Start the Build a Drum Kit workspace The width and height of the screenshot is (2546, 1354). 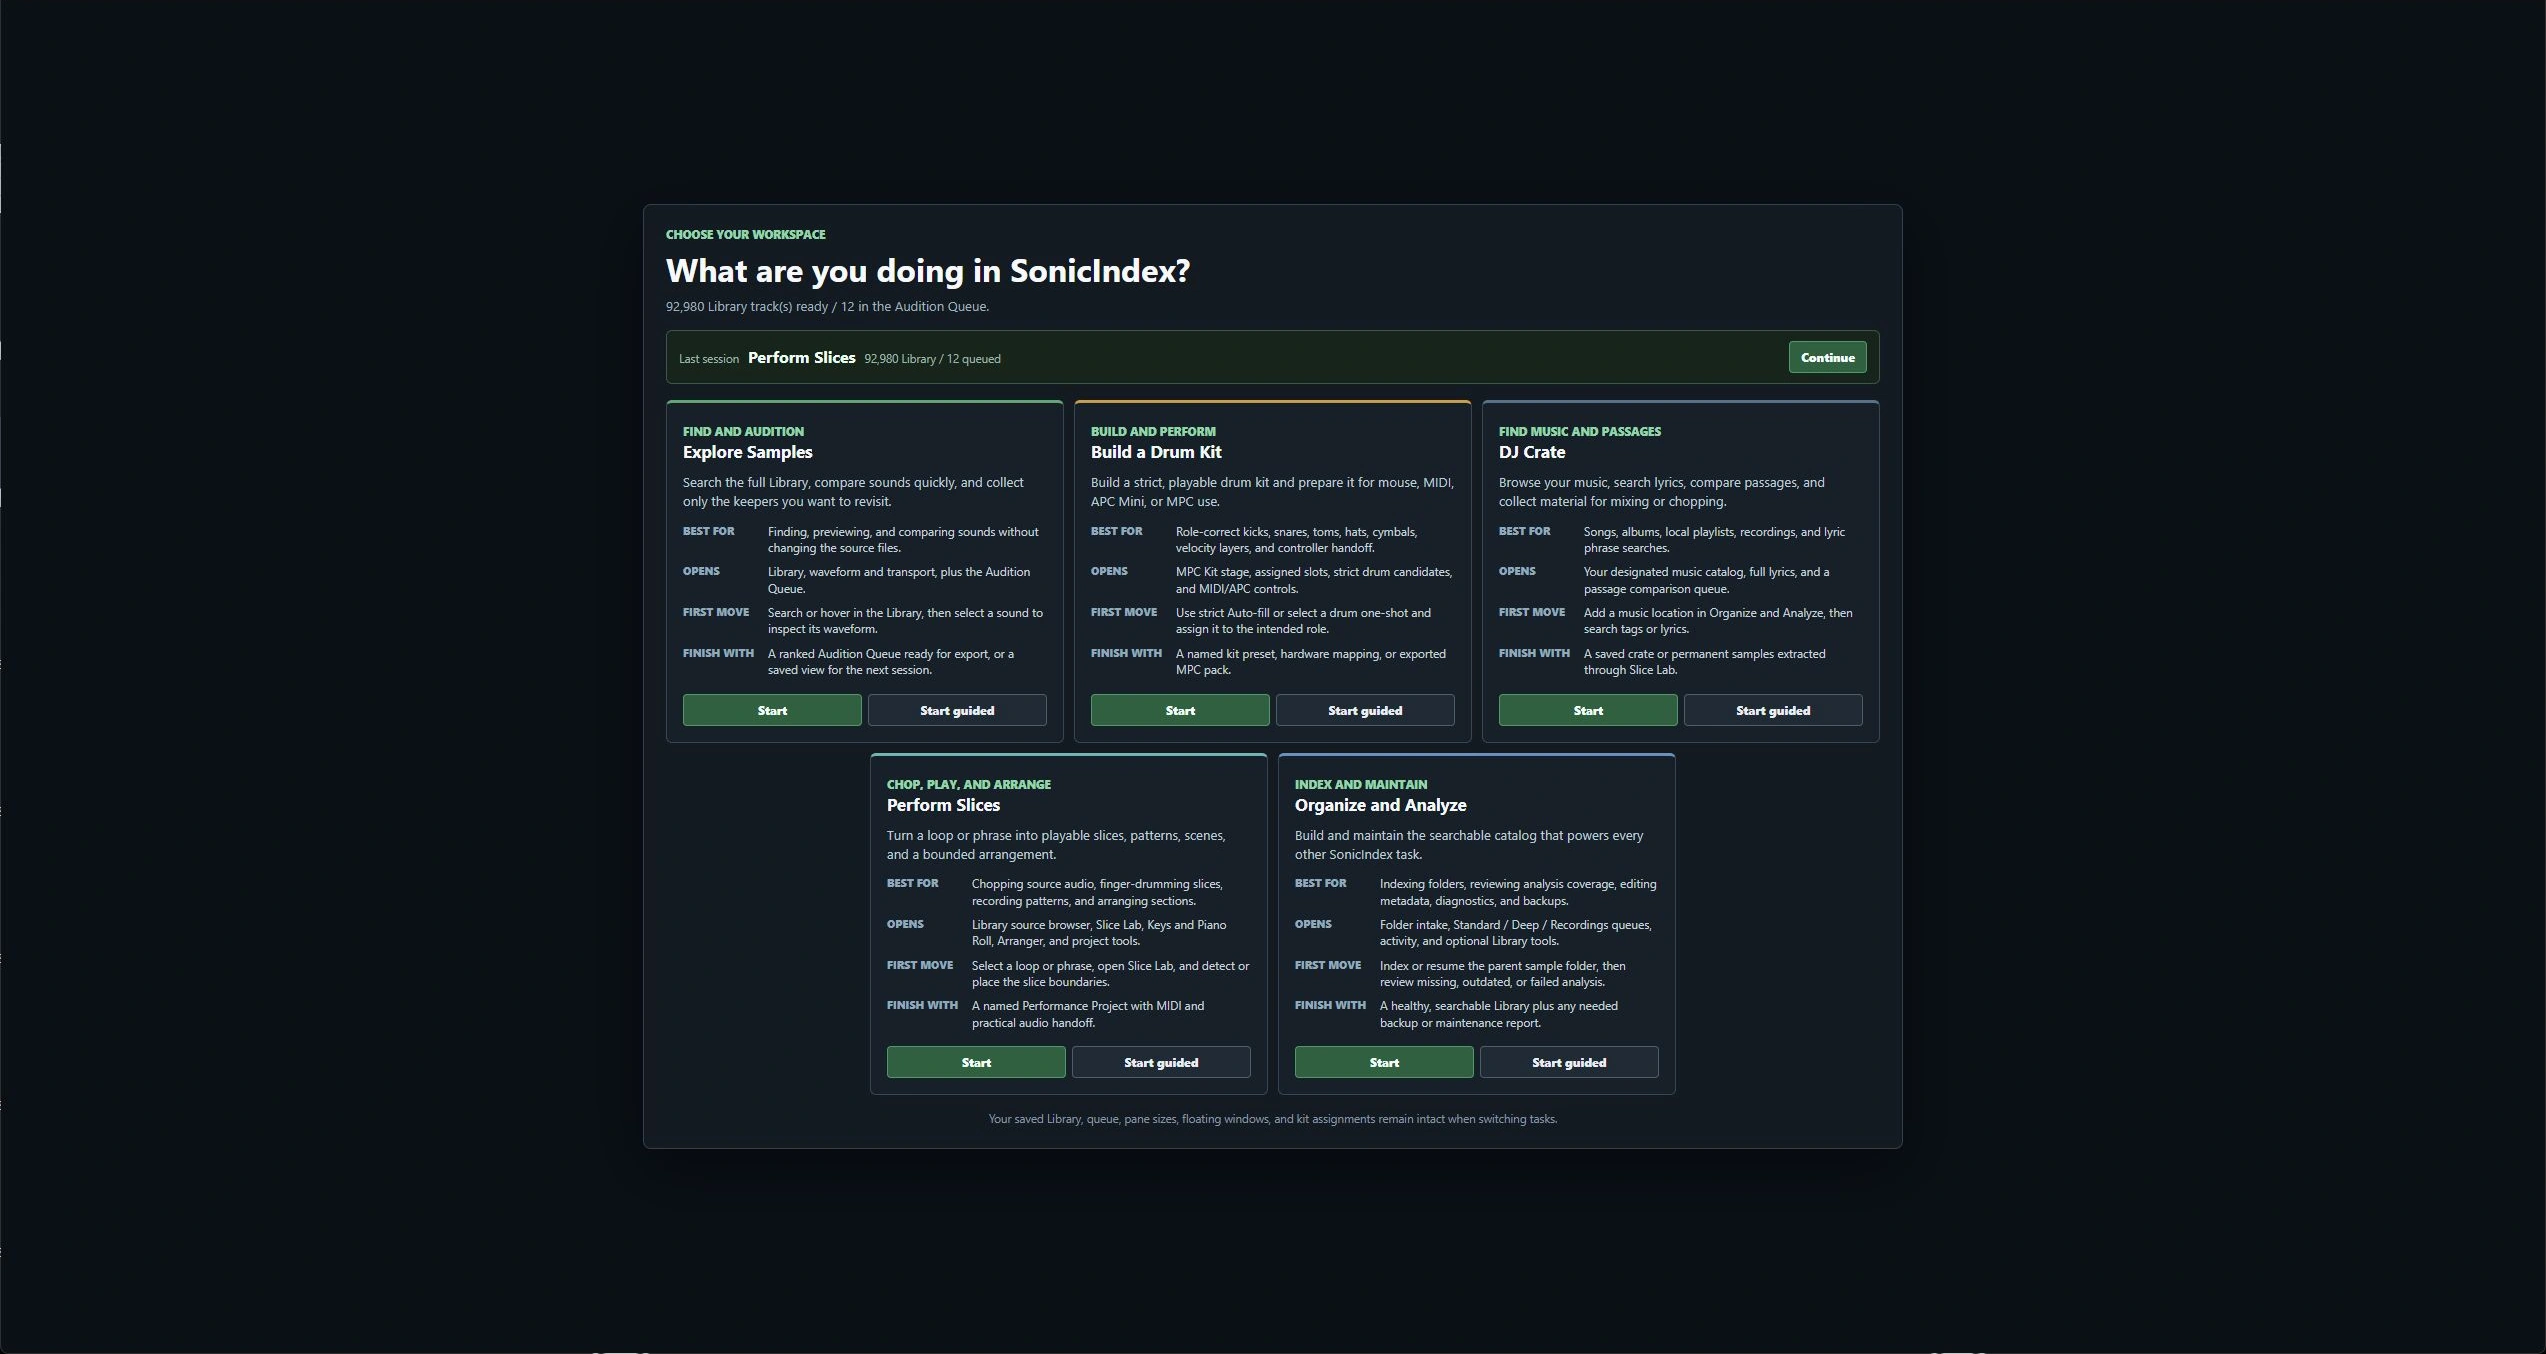click(1180, 710)
